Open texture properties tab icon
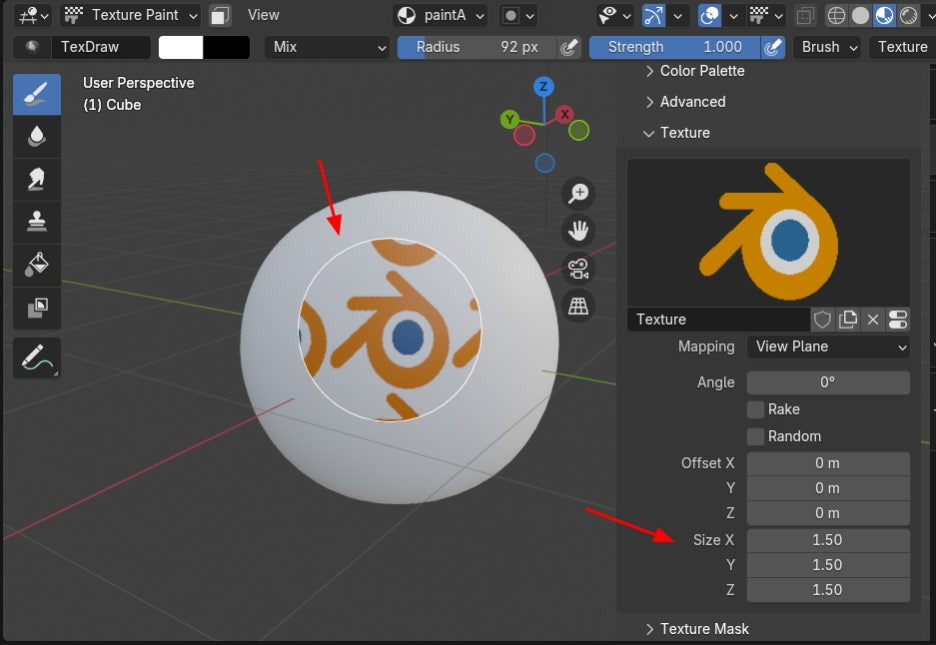The image size is (936, 645). (898, 319)
